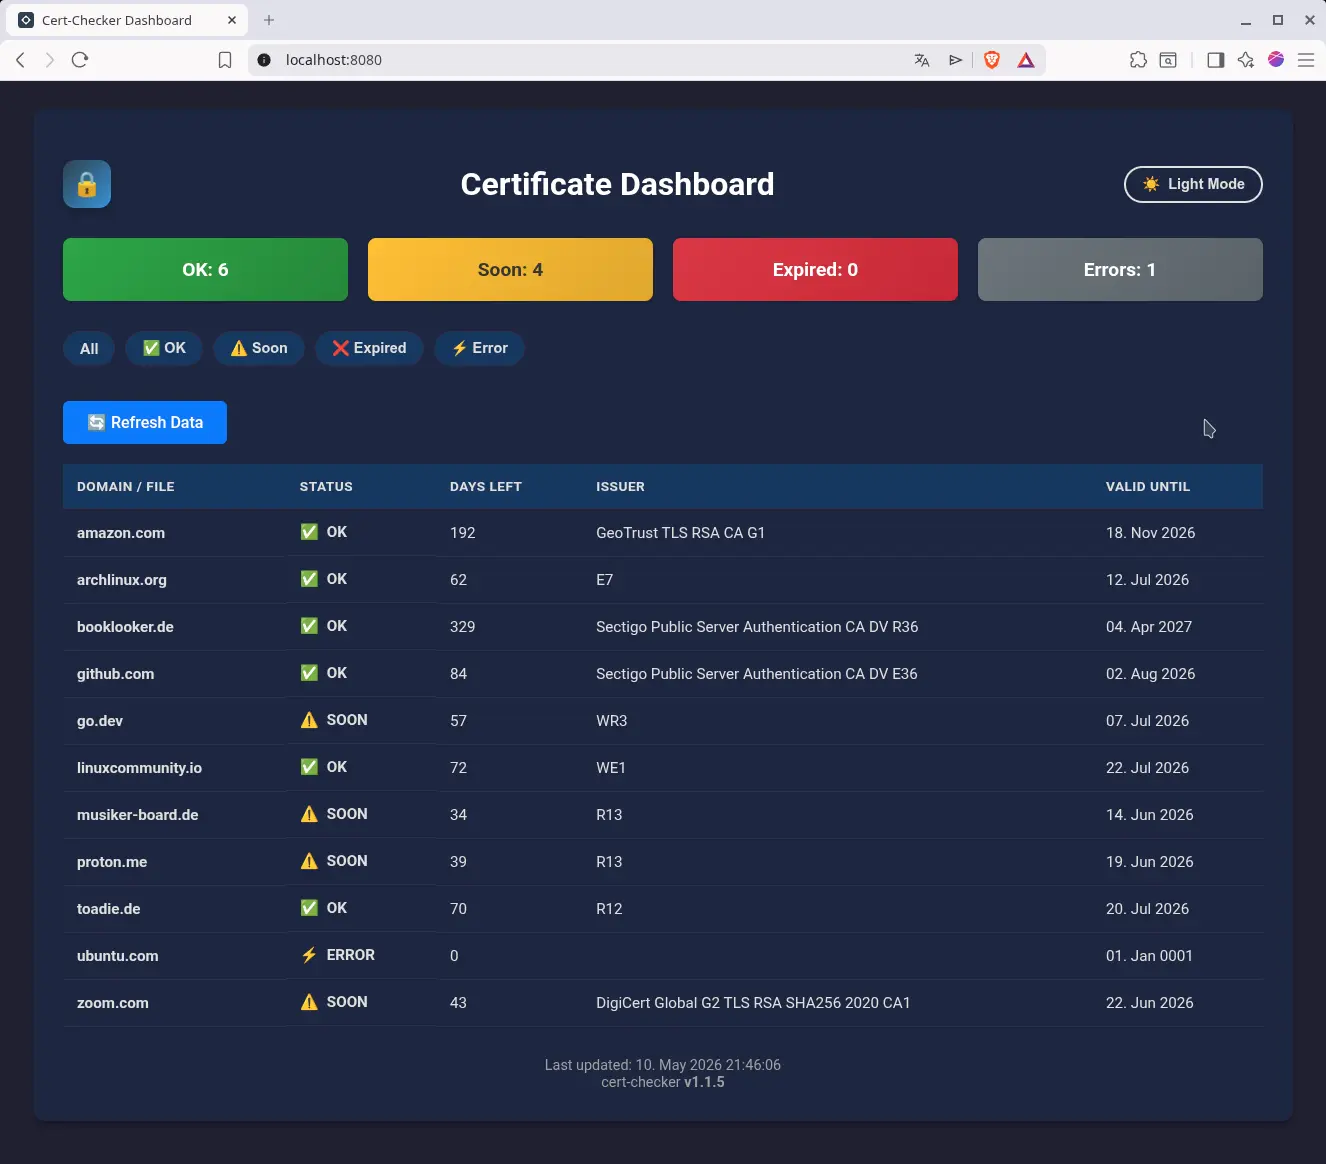Filter by OK status
Screen dimensions: 1326x1164
pos(164,348)
